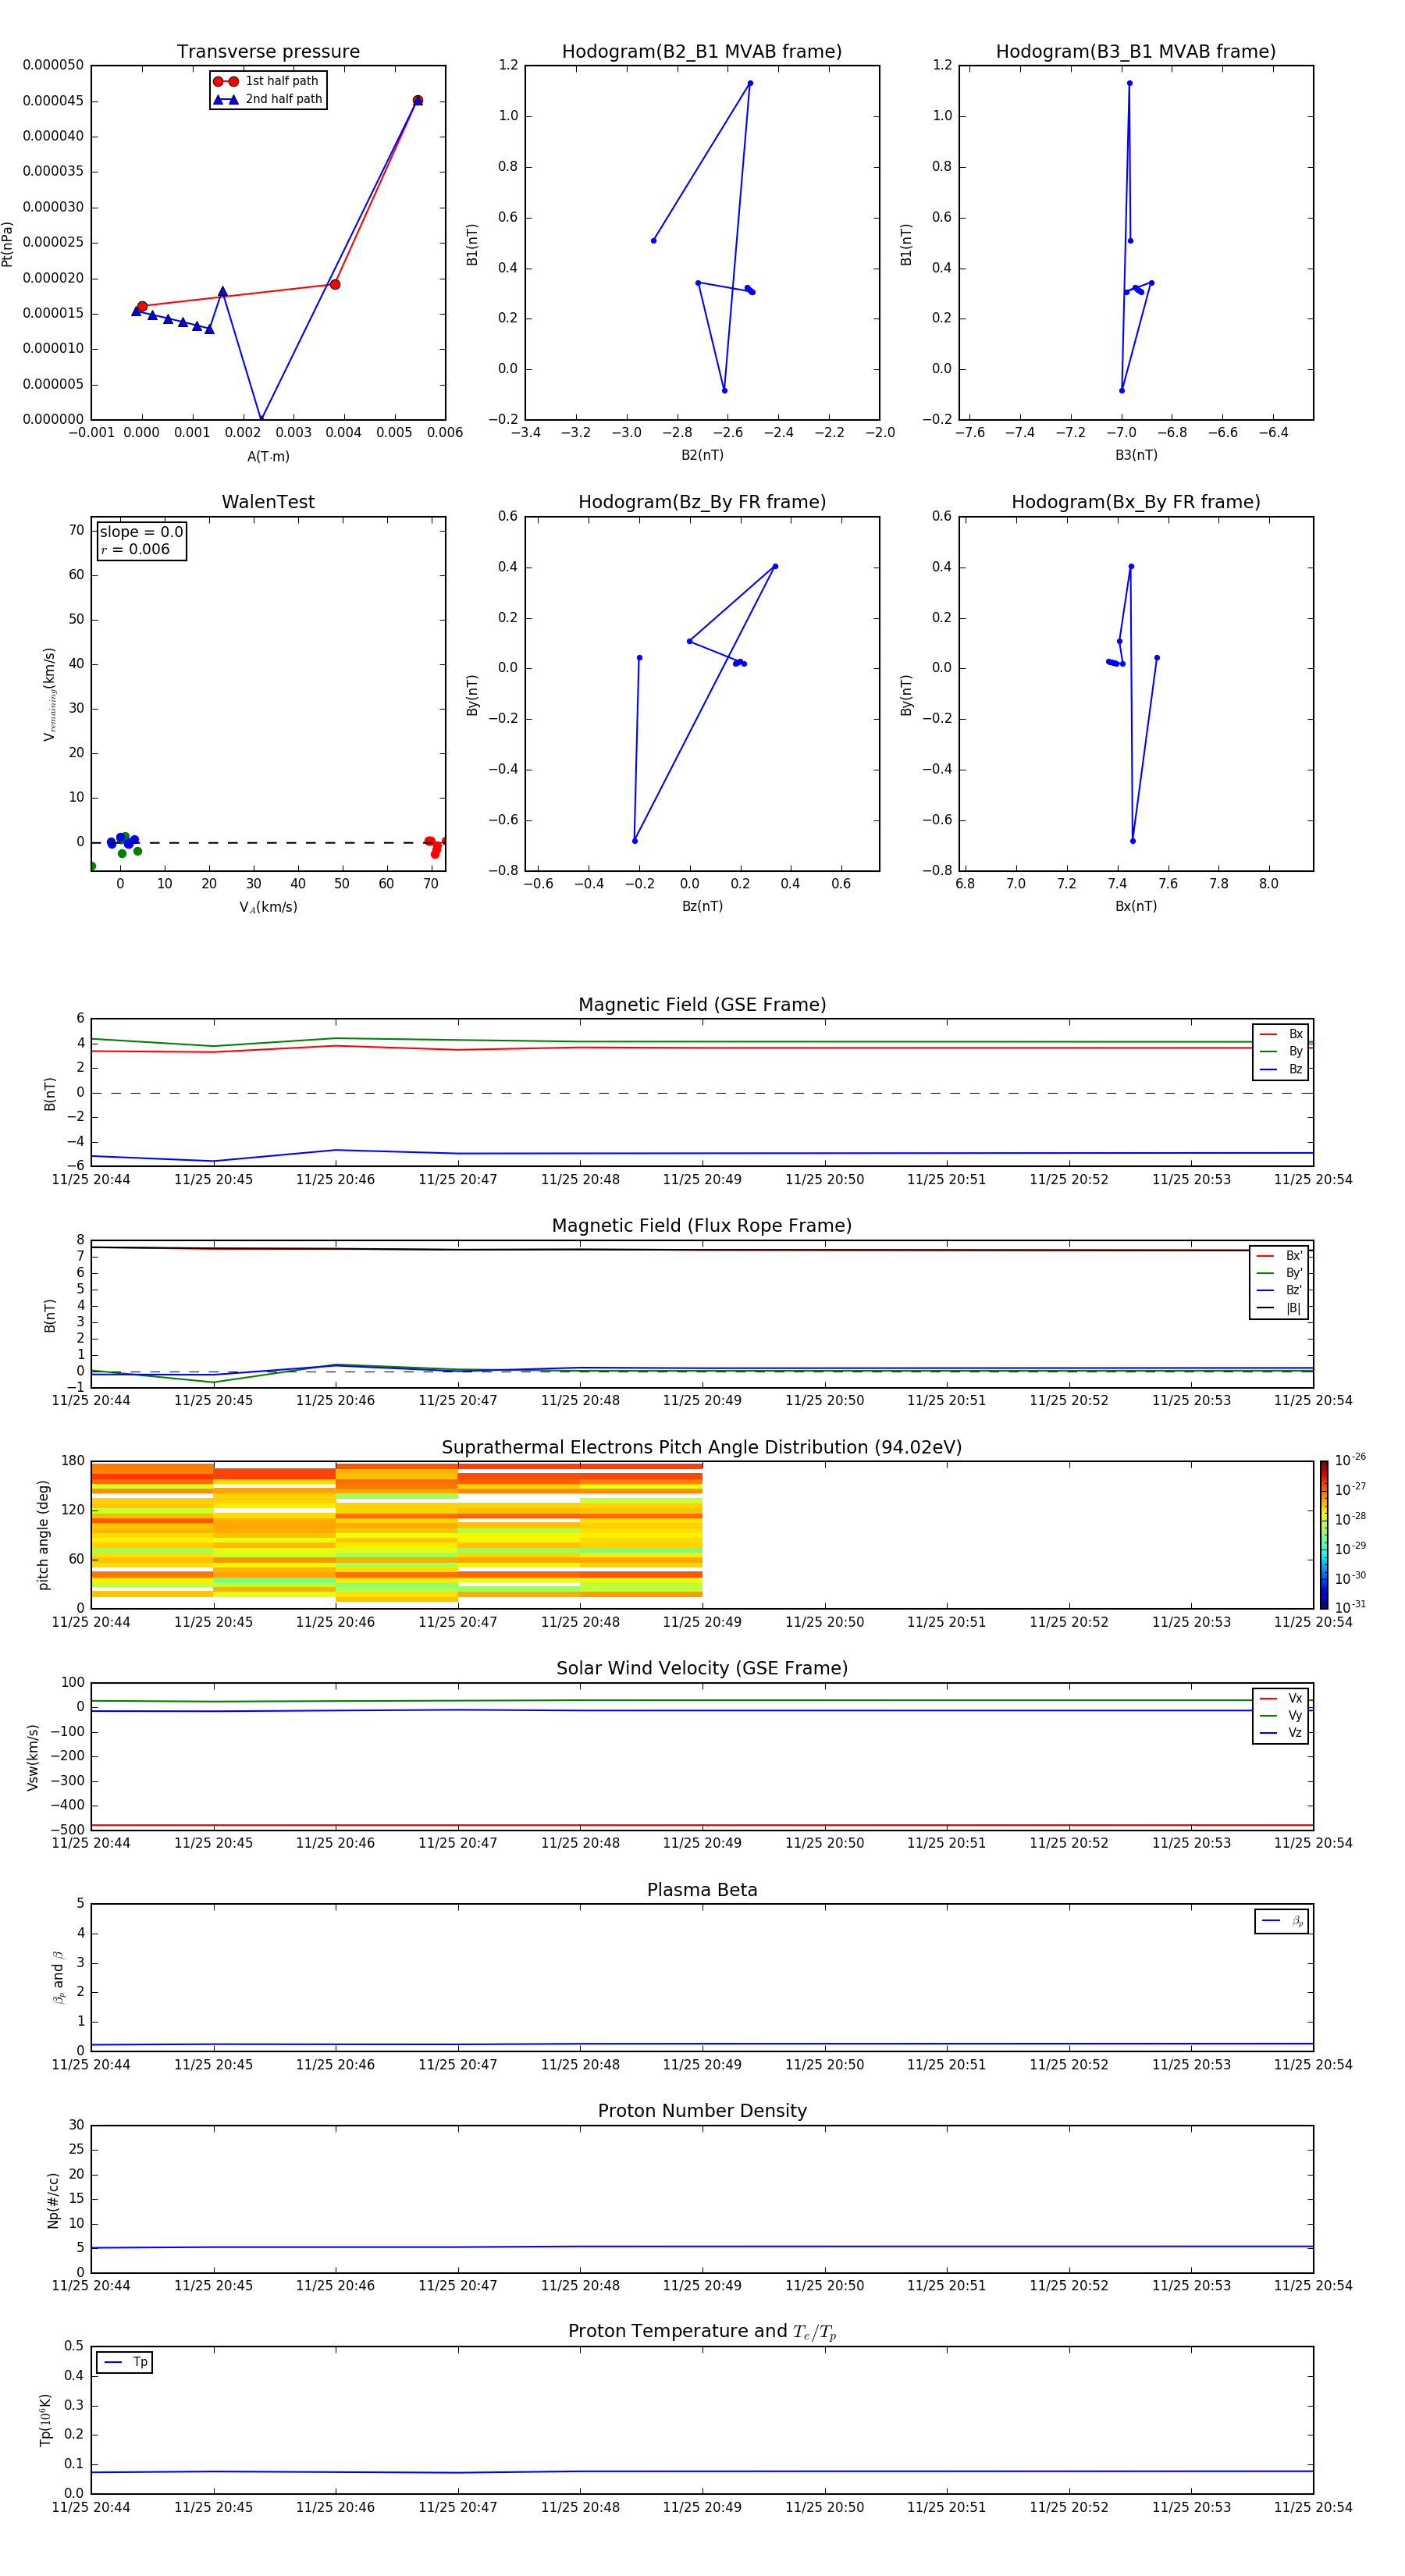
Task: Click the Transverse pressure plot title
Action: point(268,52)
